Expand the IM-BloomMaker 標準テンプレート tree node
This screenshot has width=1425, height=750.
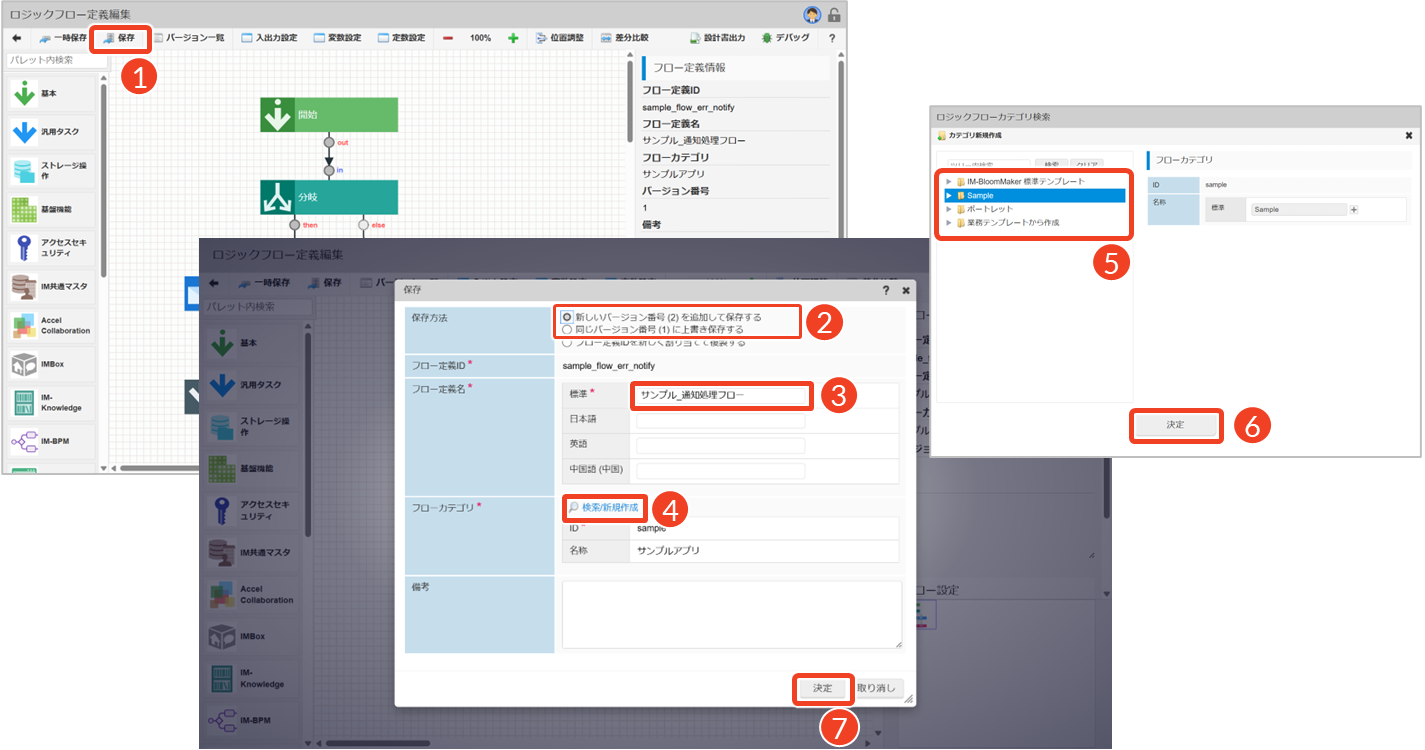tap(948, 182)
